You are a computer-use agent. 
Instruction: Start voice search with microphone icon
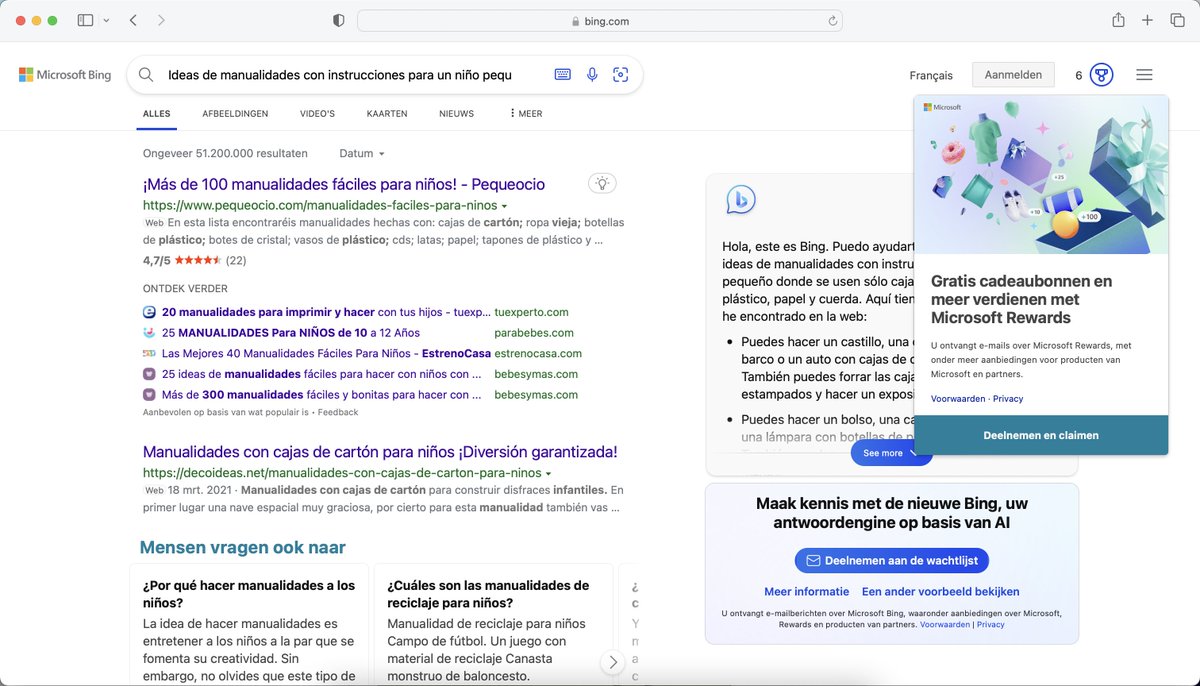[592, 75]
